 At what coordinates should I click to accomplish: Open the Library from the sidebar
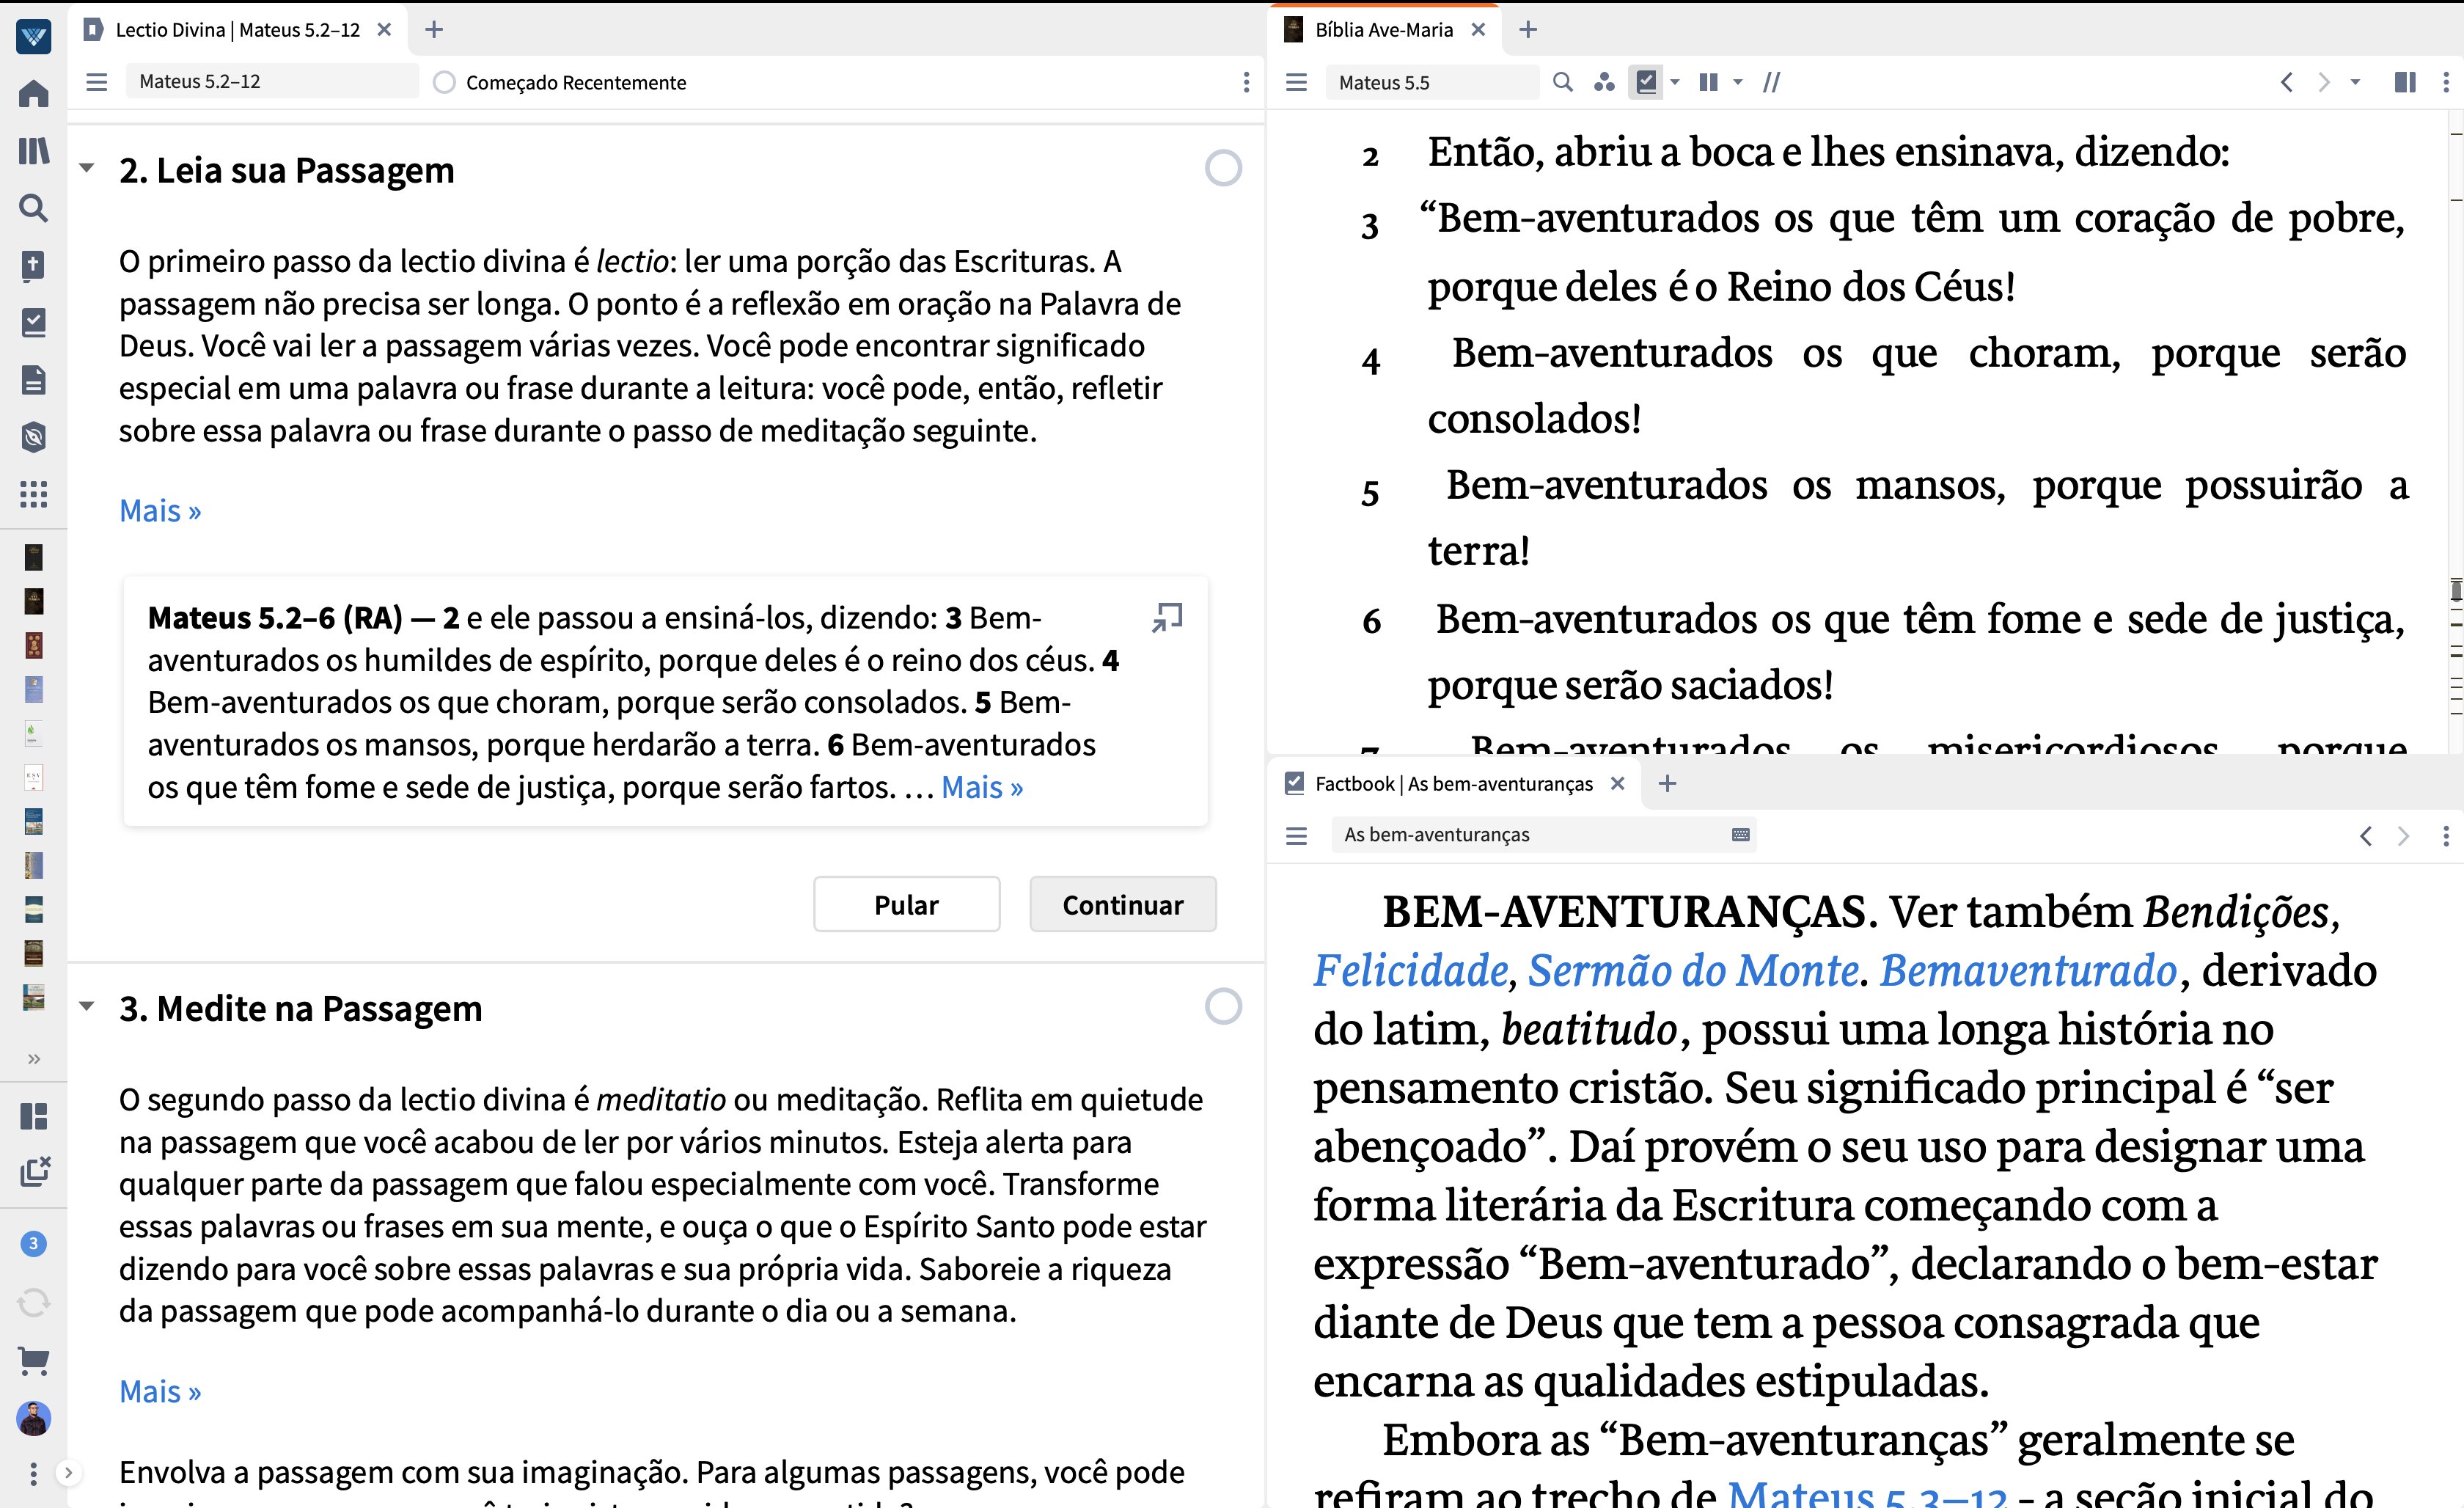33,151
